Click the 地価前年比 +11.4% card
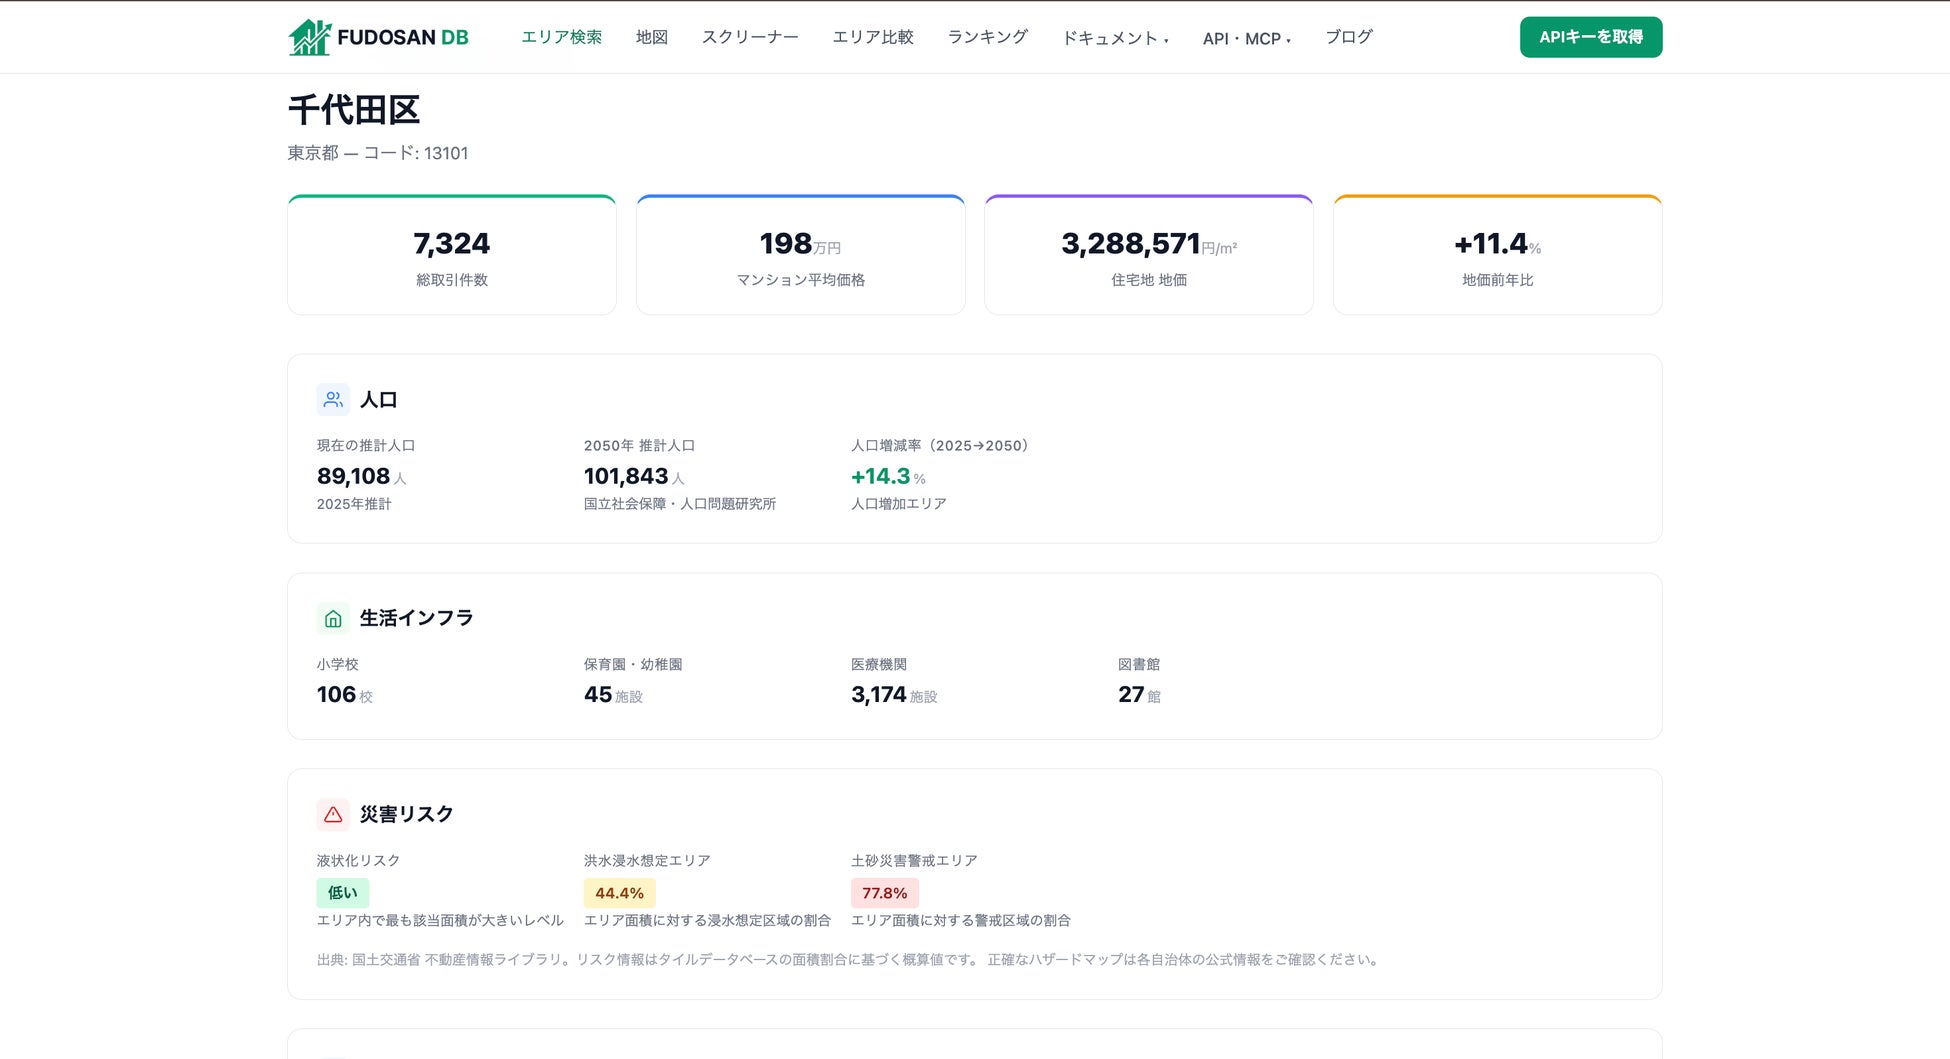The height and width of the screenshot is (1059, 1950). 1498,255
